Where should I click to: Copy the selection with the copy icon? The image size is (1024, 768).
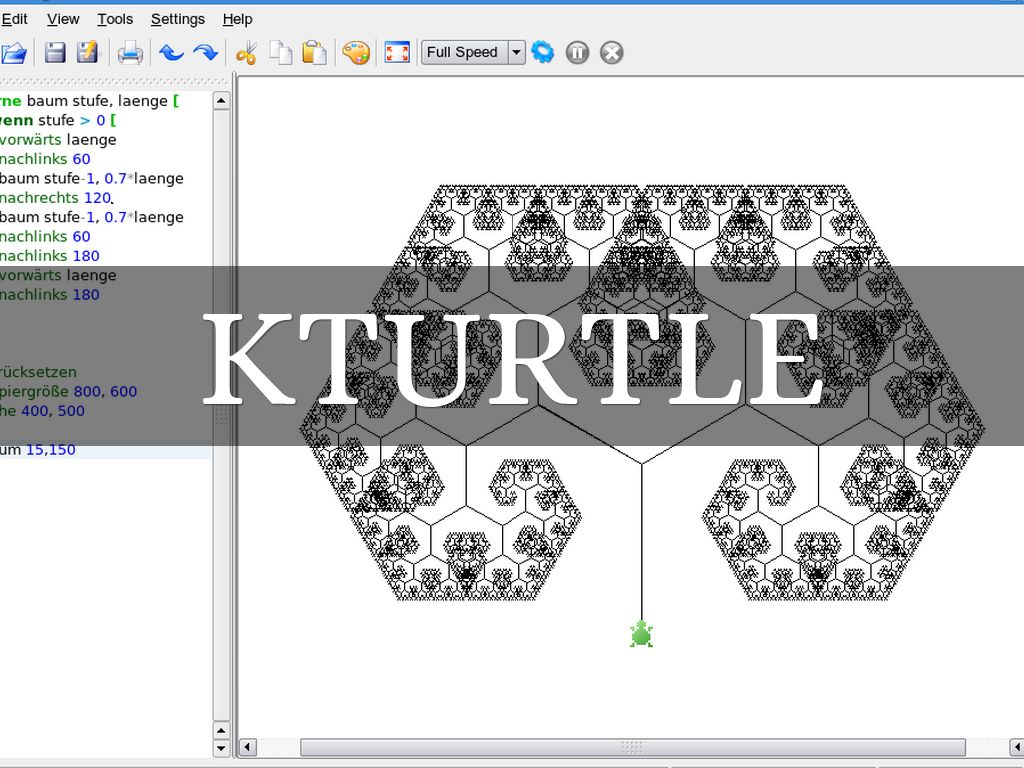point(281,53)
